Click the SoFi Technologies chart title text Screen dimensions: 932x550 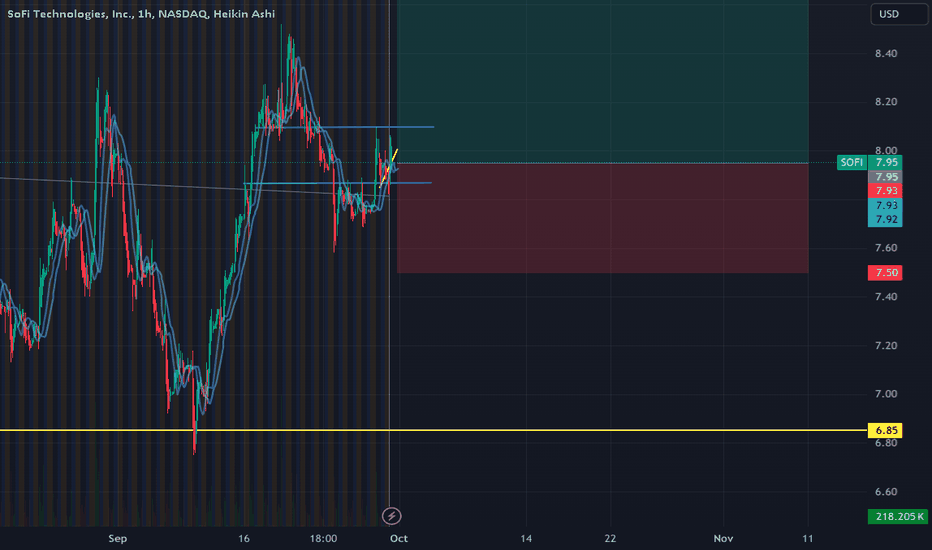(x=141, y=14)
